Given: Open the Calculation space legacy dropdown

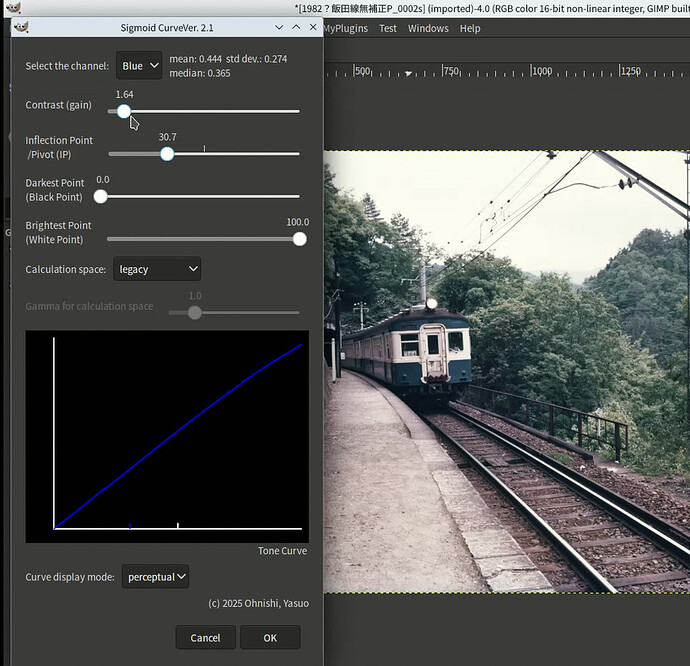Looking at the screenshot, I should [157, 269].
